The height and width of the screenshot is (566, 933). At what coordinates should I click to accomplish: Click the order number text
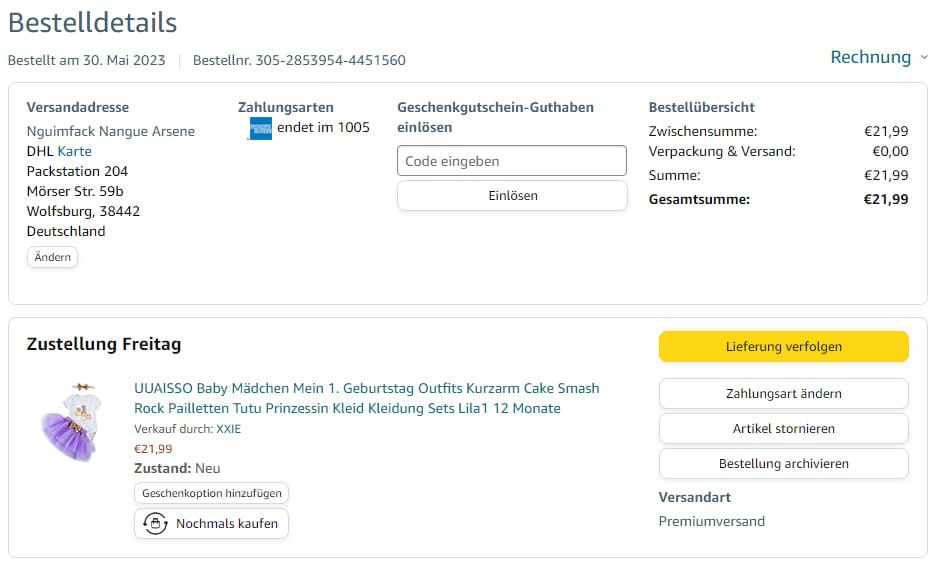[299, 60]
